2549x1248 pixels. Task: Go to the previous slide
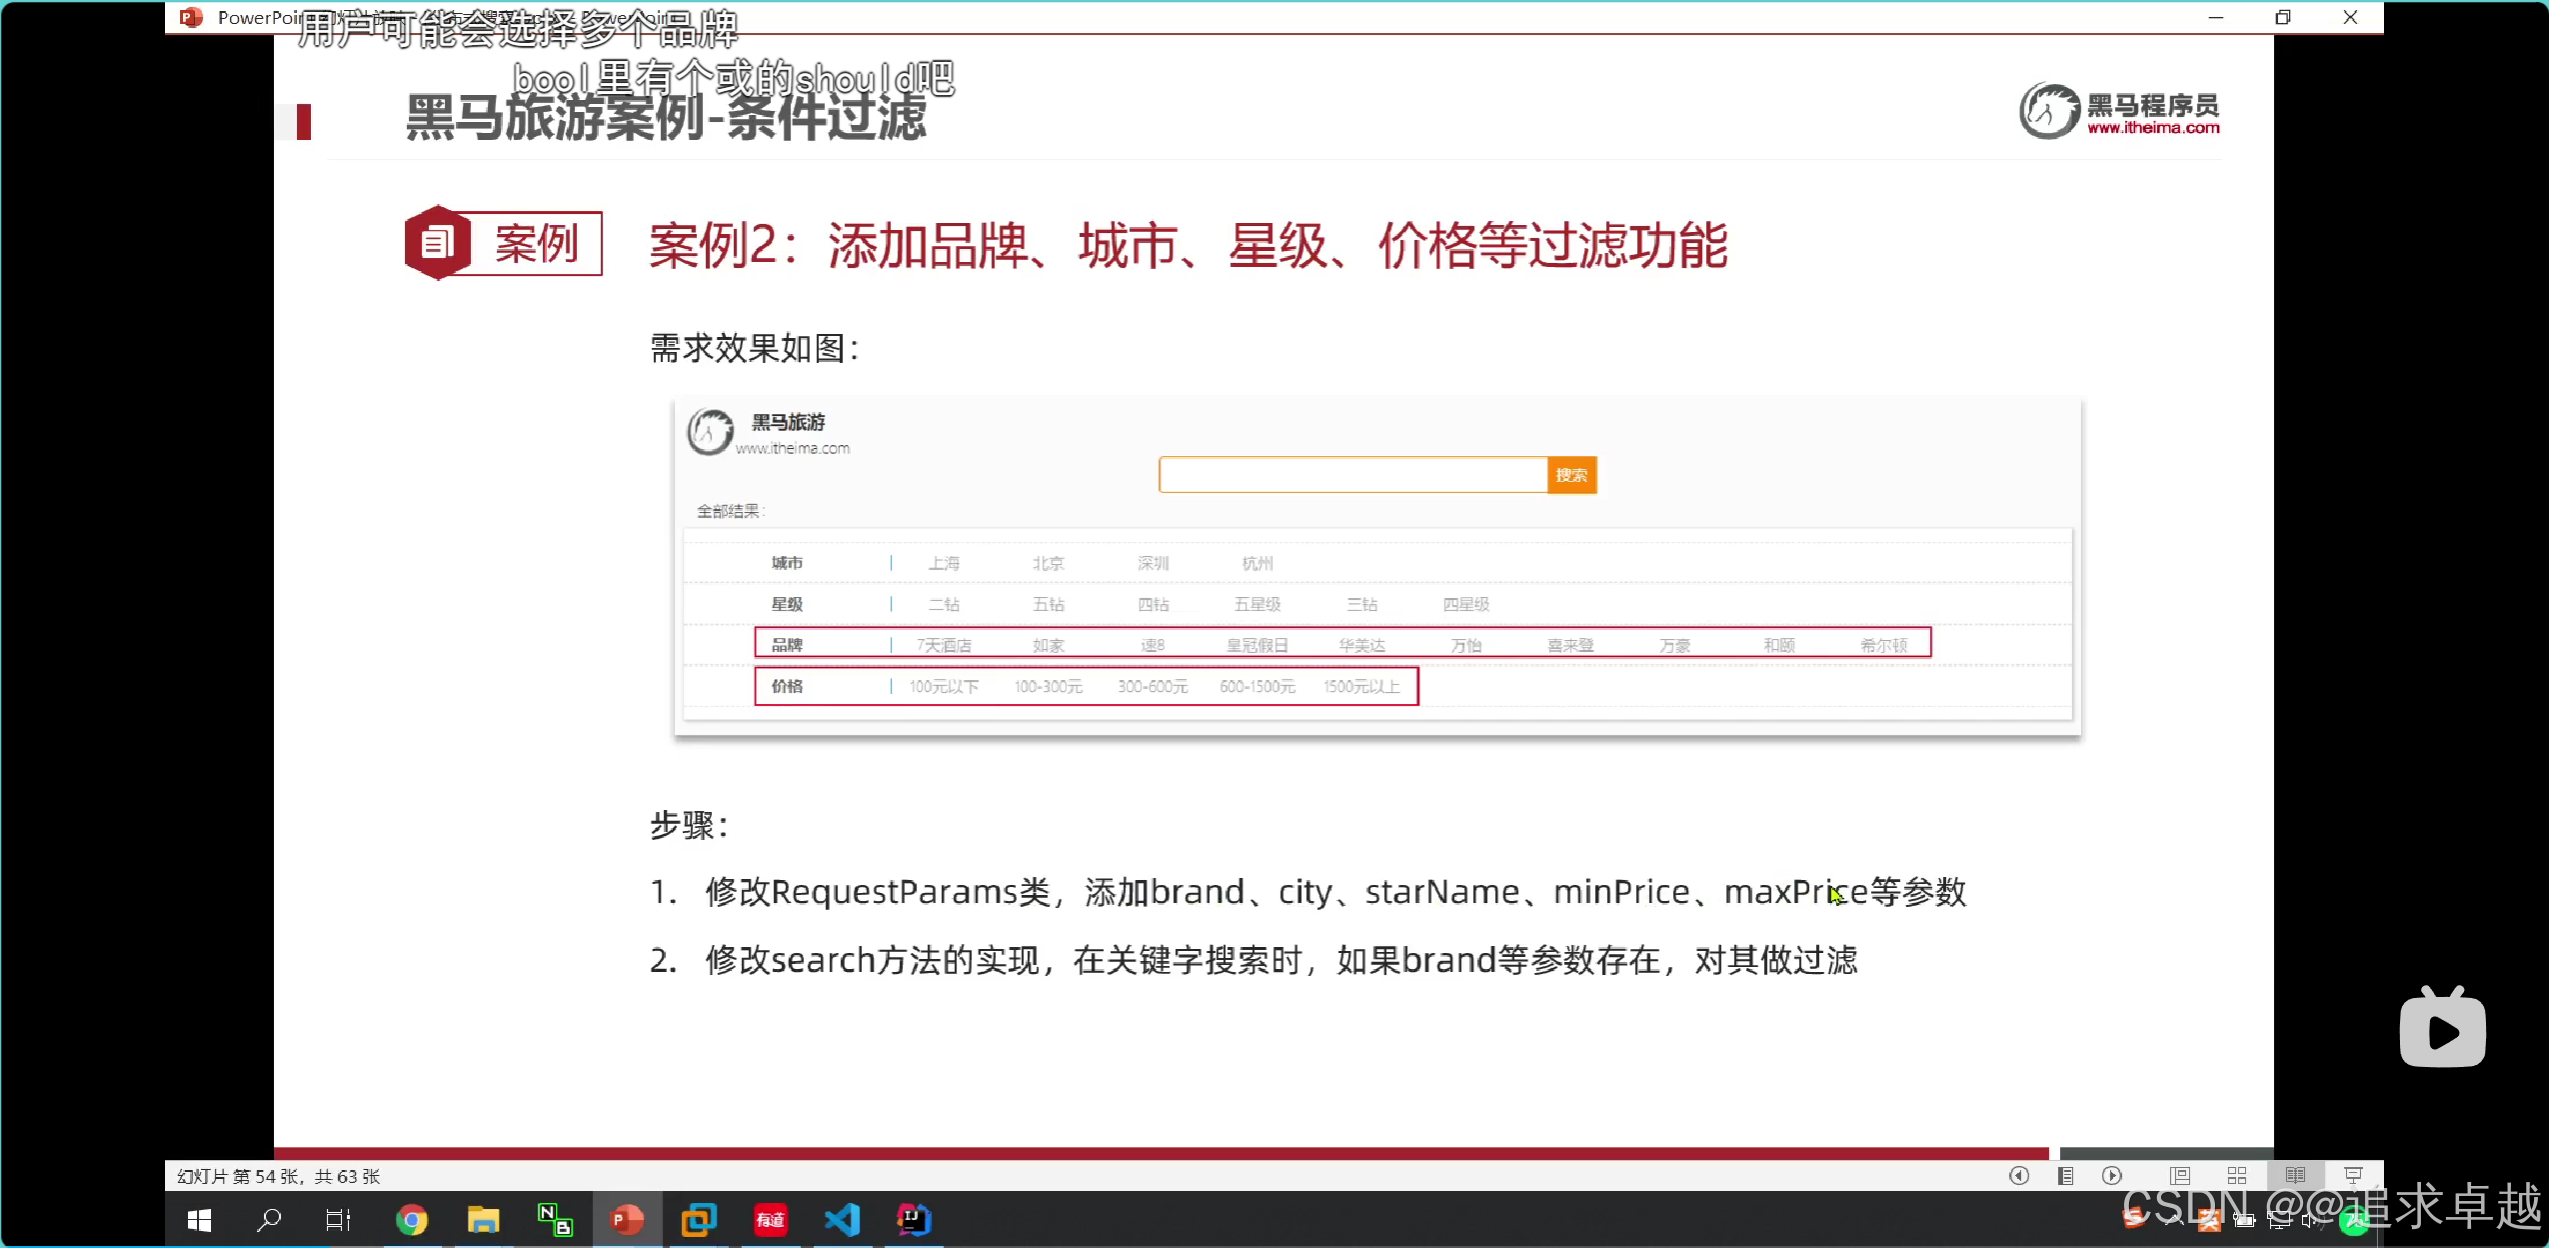click(x=2019, y=1176)
